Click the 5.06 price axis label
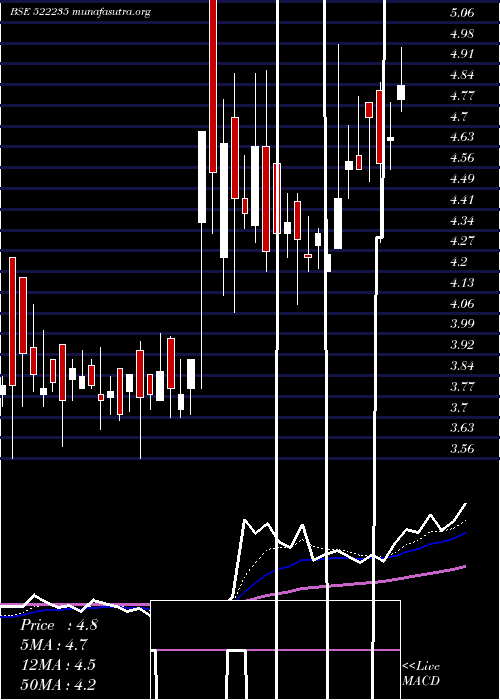The height and width of the screenshot is (700, 500). pyautogui.click(x=462, y=13)
